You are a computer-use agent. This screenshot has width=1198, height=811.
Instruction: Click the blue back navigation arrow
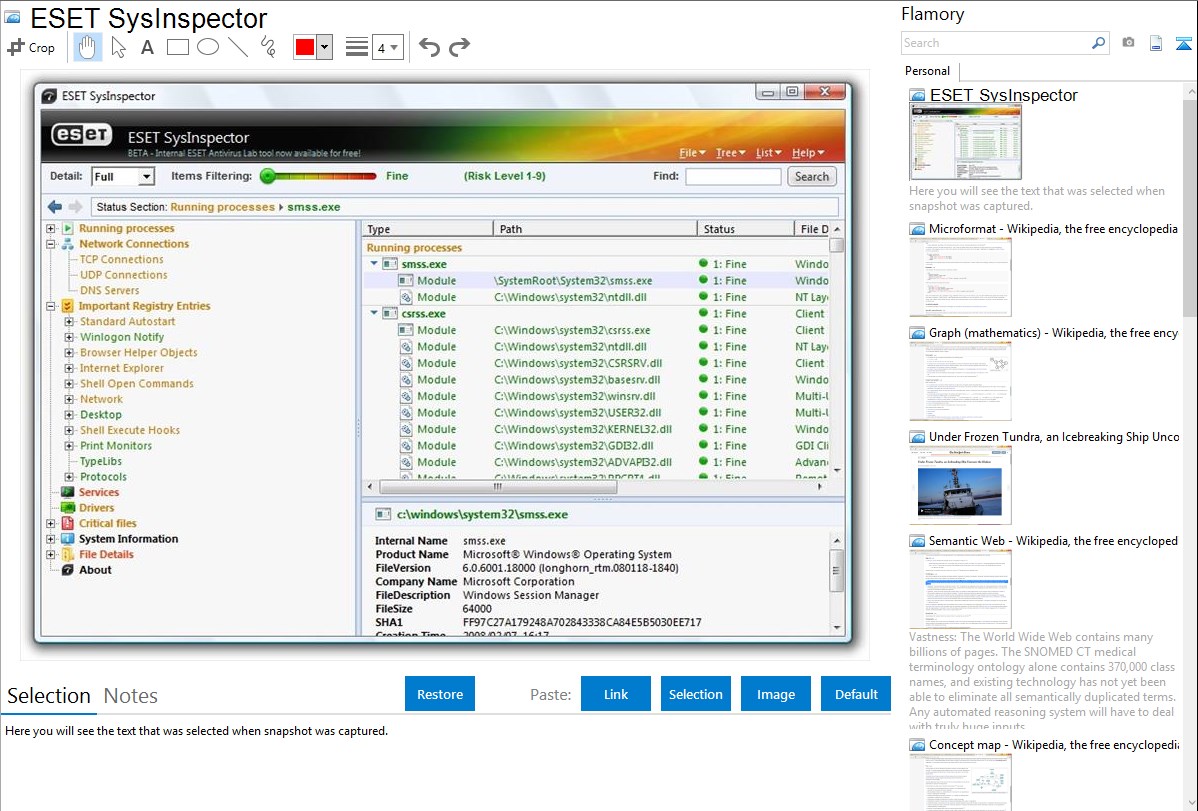54,206
